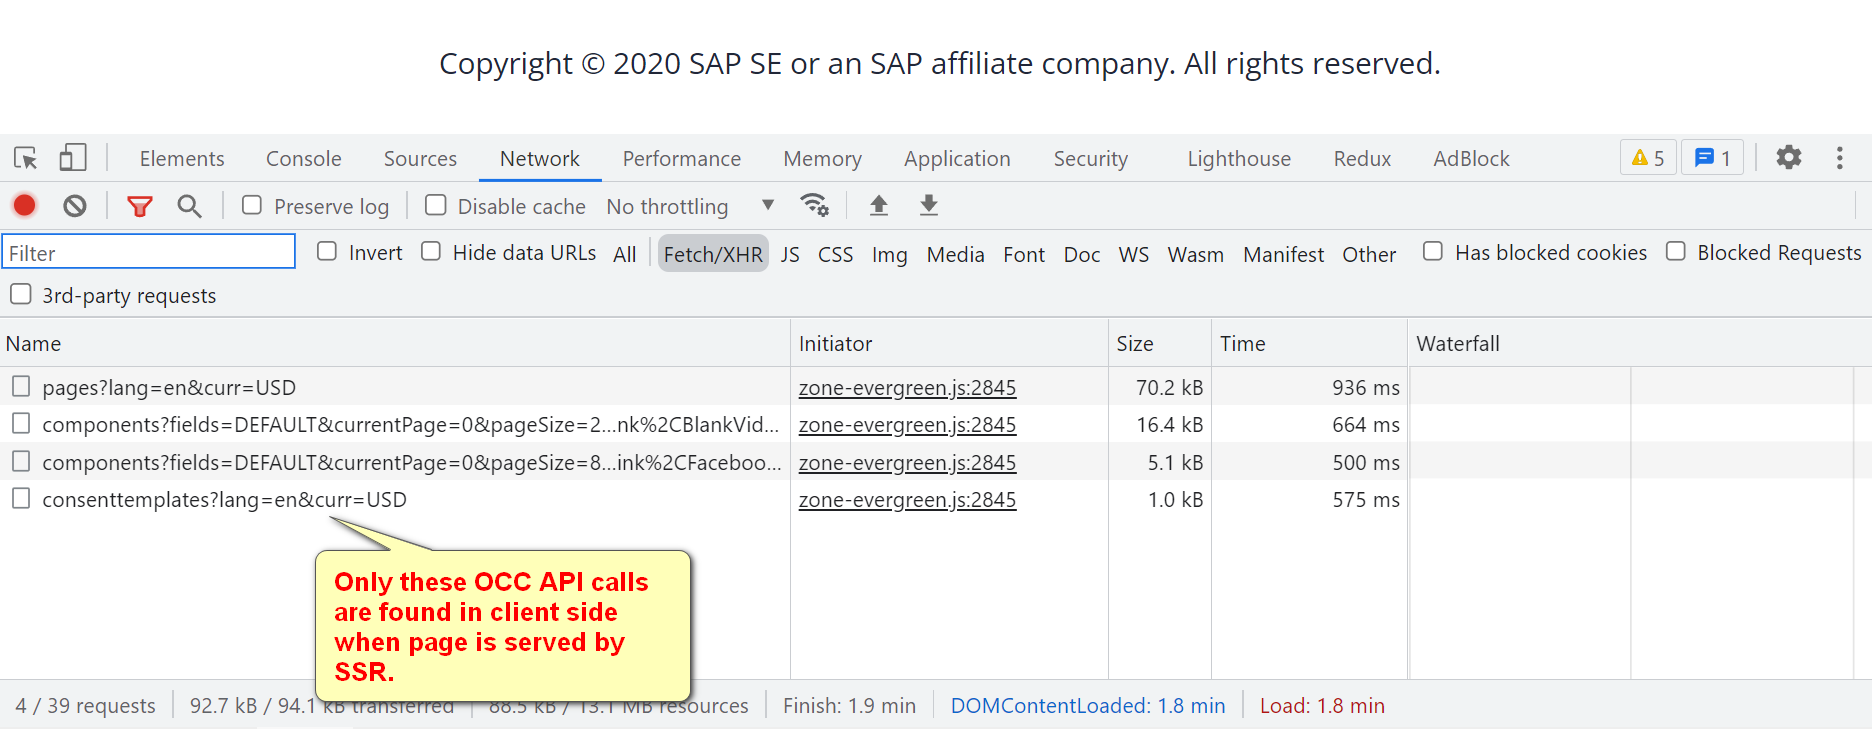The height and width of the screenshot is (729, 1872).
Task: Enable the Preserve log checkbox
Action: tap(252, 205)
